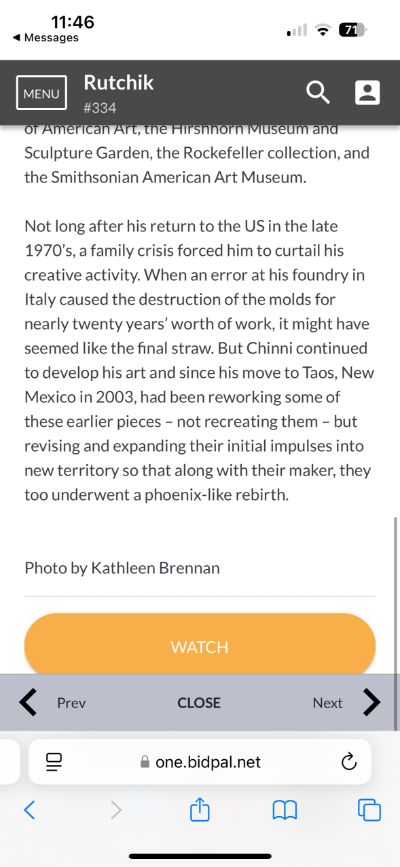Tap the right chevron for next item

[x=372, y=702]
